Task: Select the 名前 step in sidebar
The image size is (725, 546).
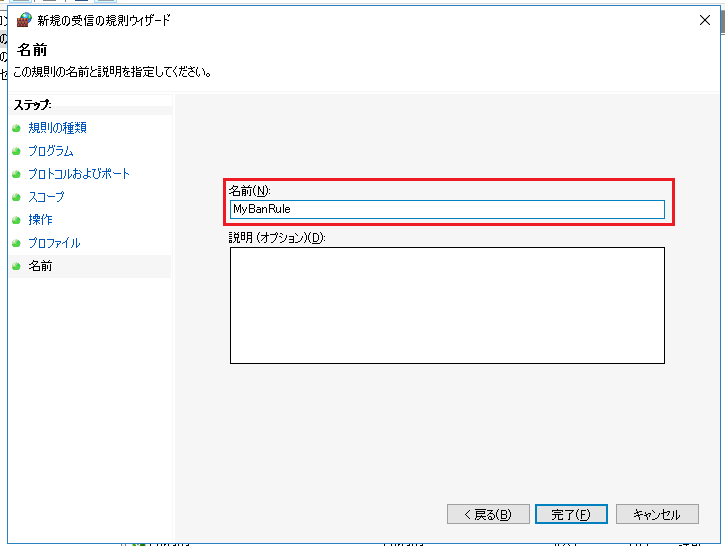Action: click(x=40, y=266)
